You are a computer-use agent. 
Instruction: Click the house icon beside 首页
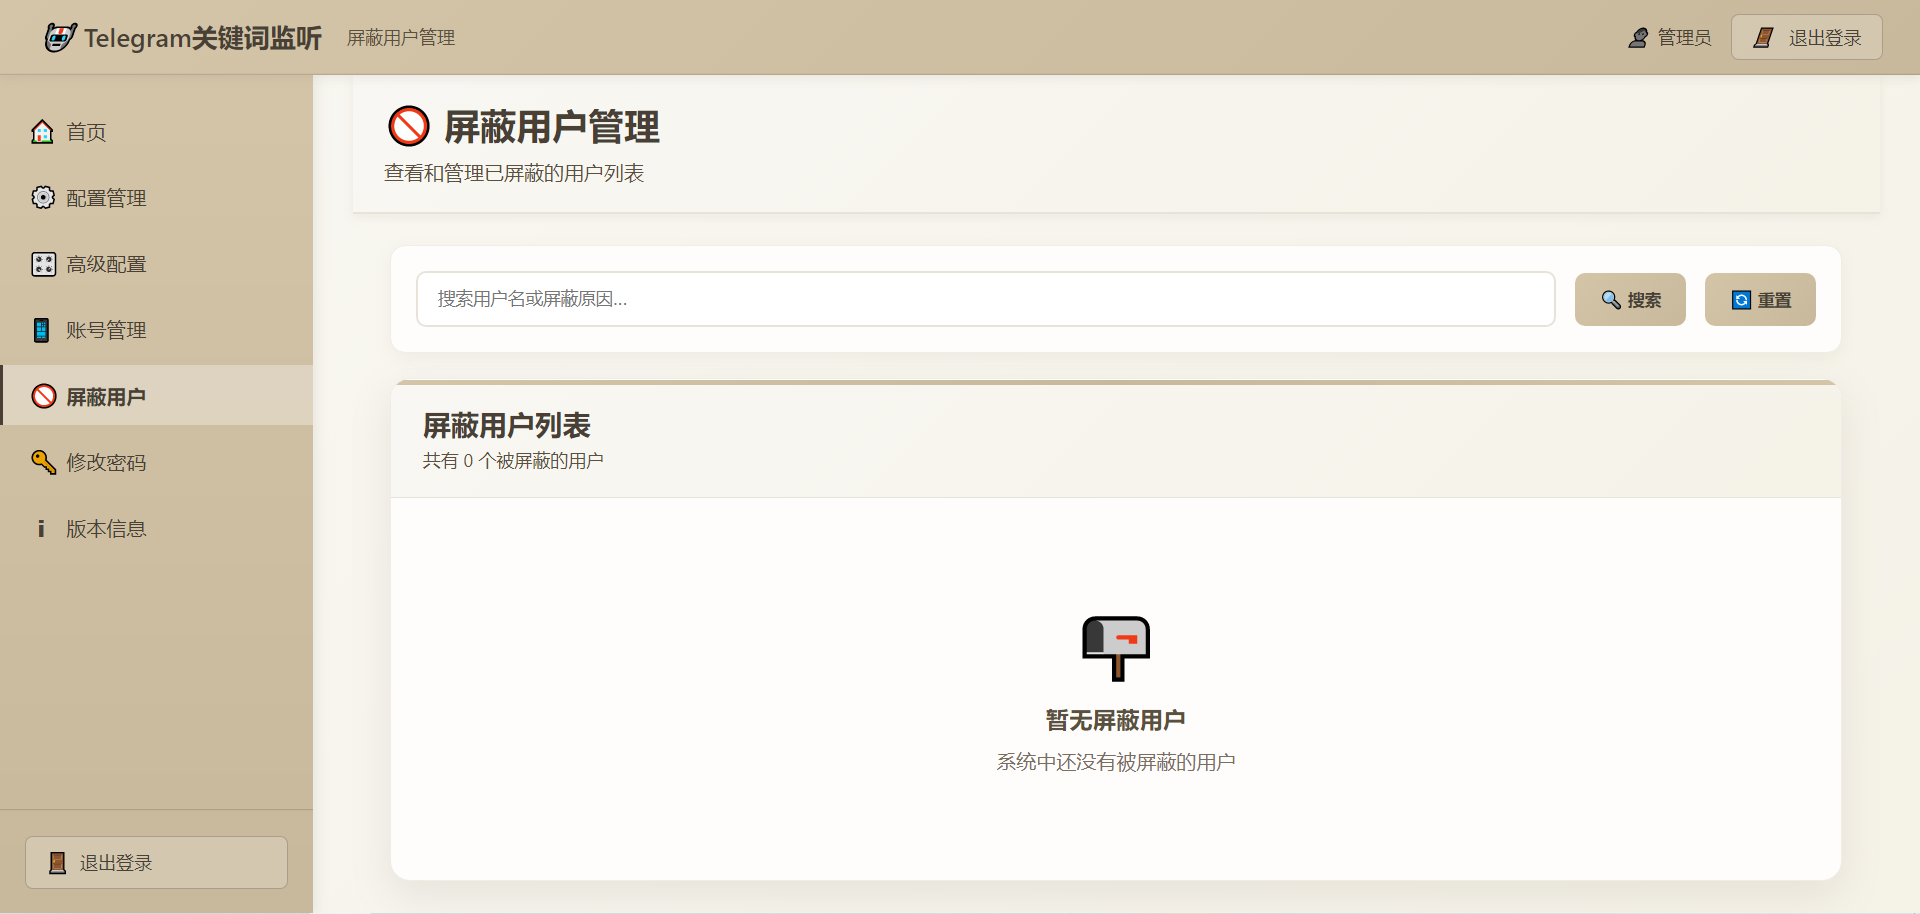[x=42, y=132]
